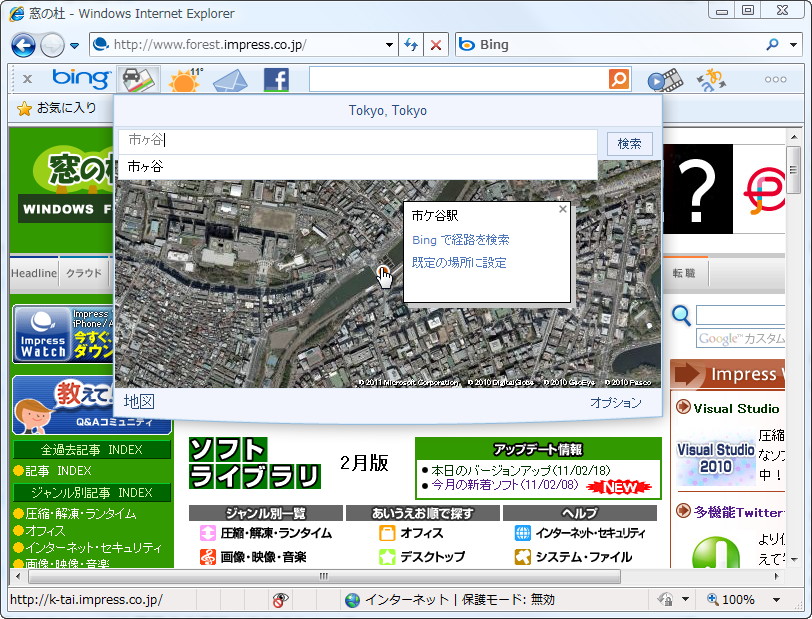Click the blue magnifier icon on the page

pyautogui.click(x=680, y=316)
